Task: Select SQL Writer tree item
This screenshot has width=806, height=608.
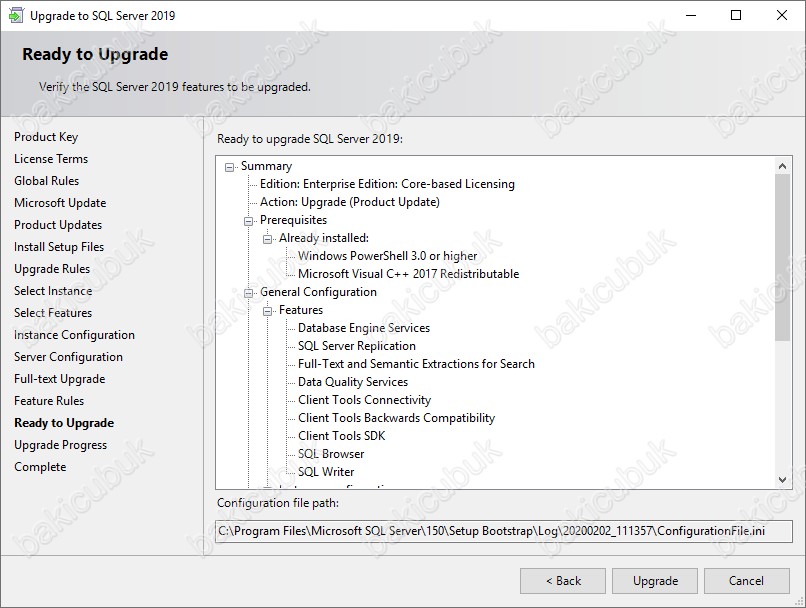Action: click(x=326, y=472)
